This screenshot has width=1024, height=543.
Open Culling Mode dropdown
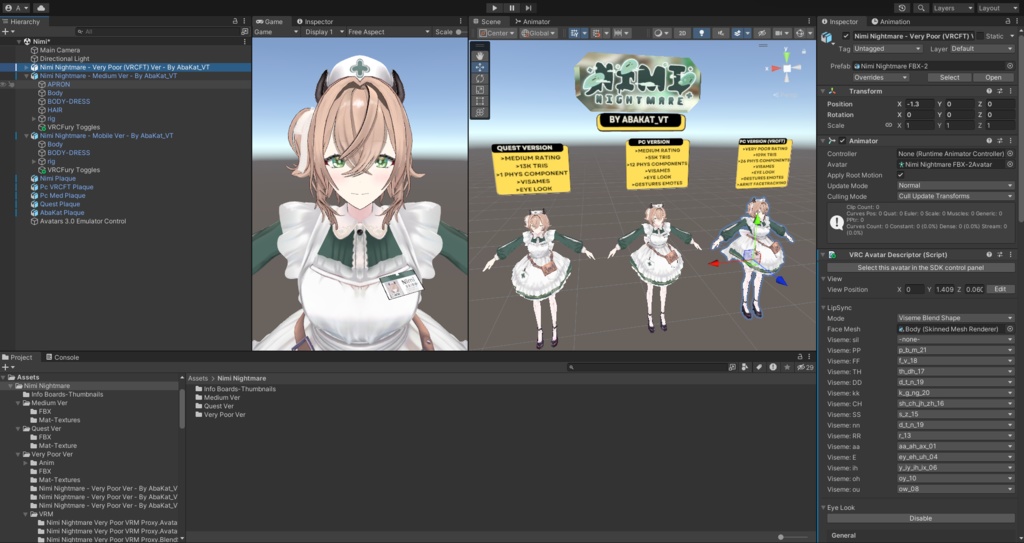tap(955, 196)
